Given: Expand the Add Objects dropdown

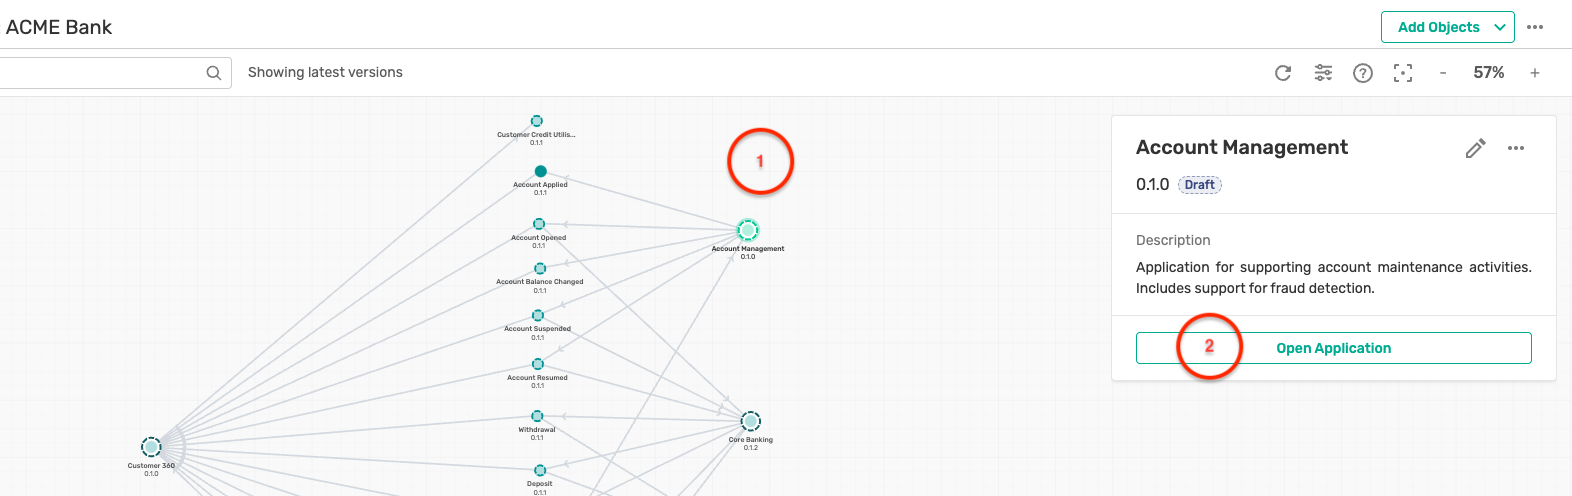Looking at the screenshot, I should [1499, 27].
